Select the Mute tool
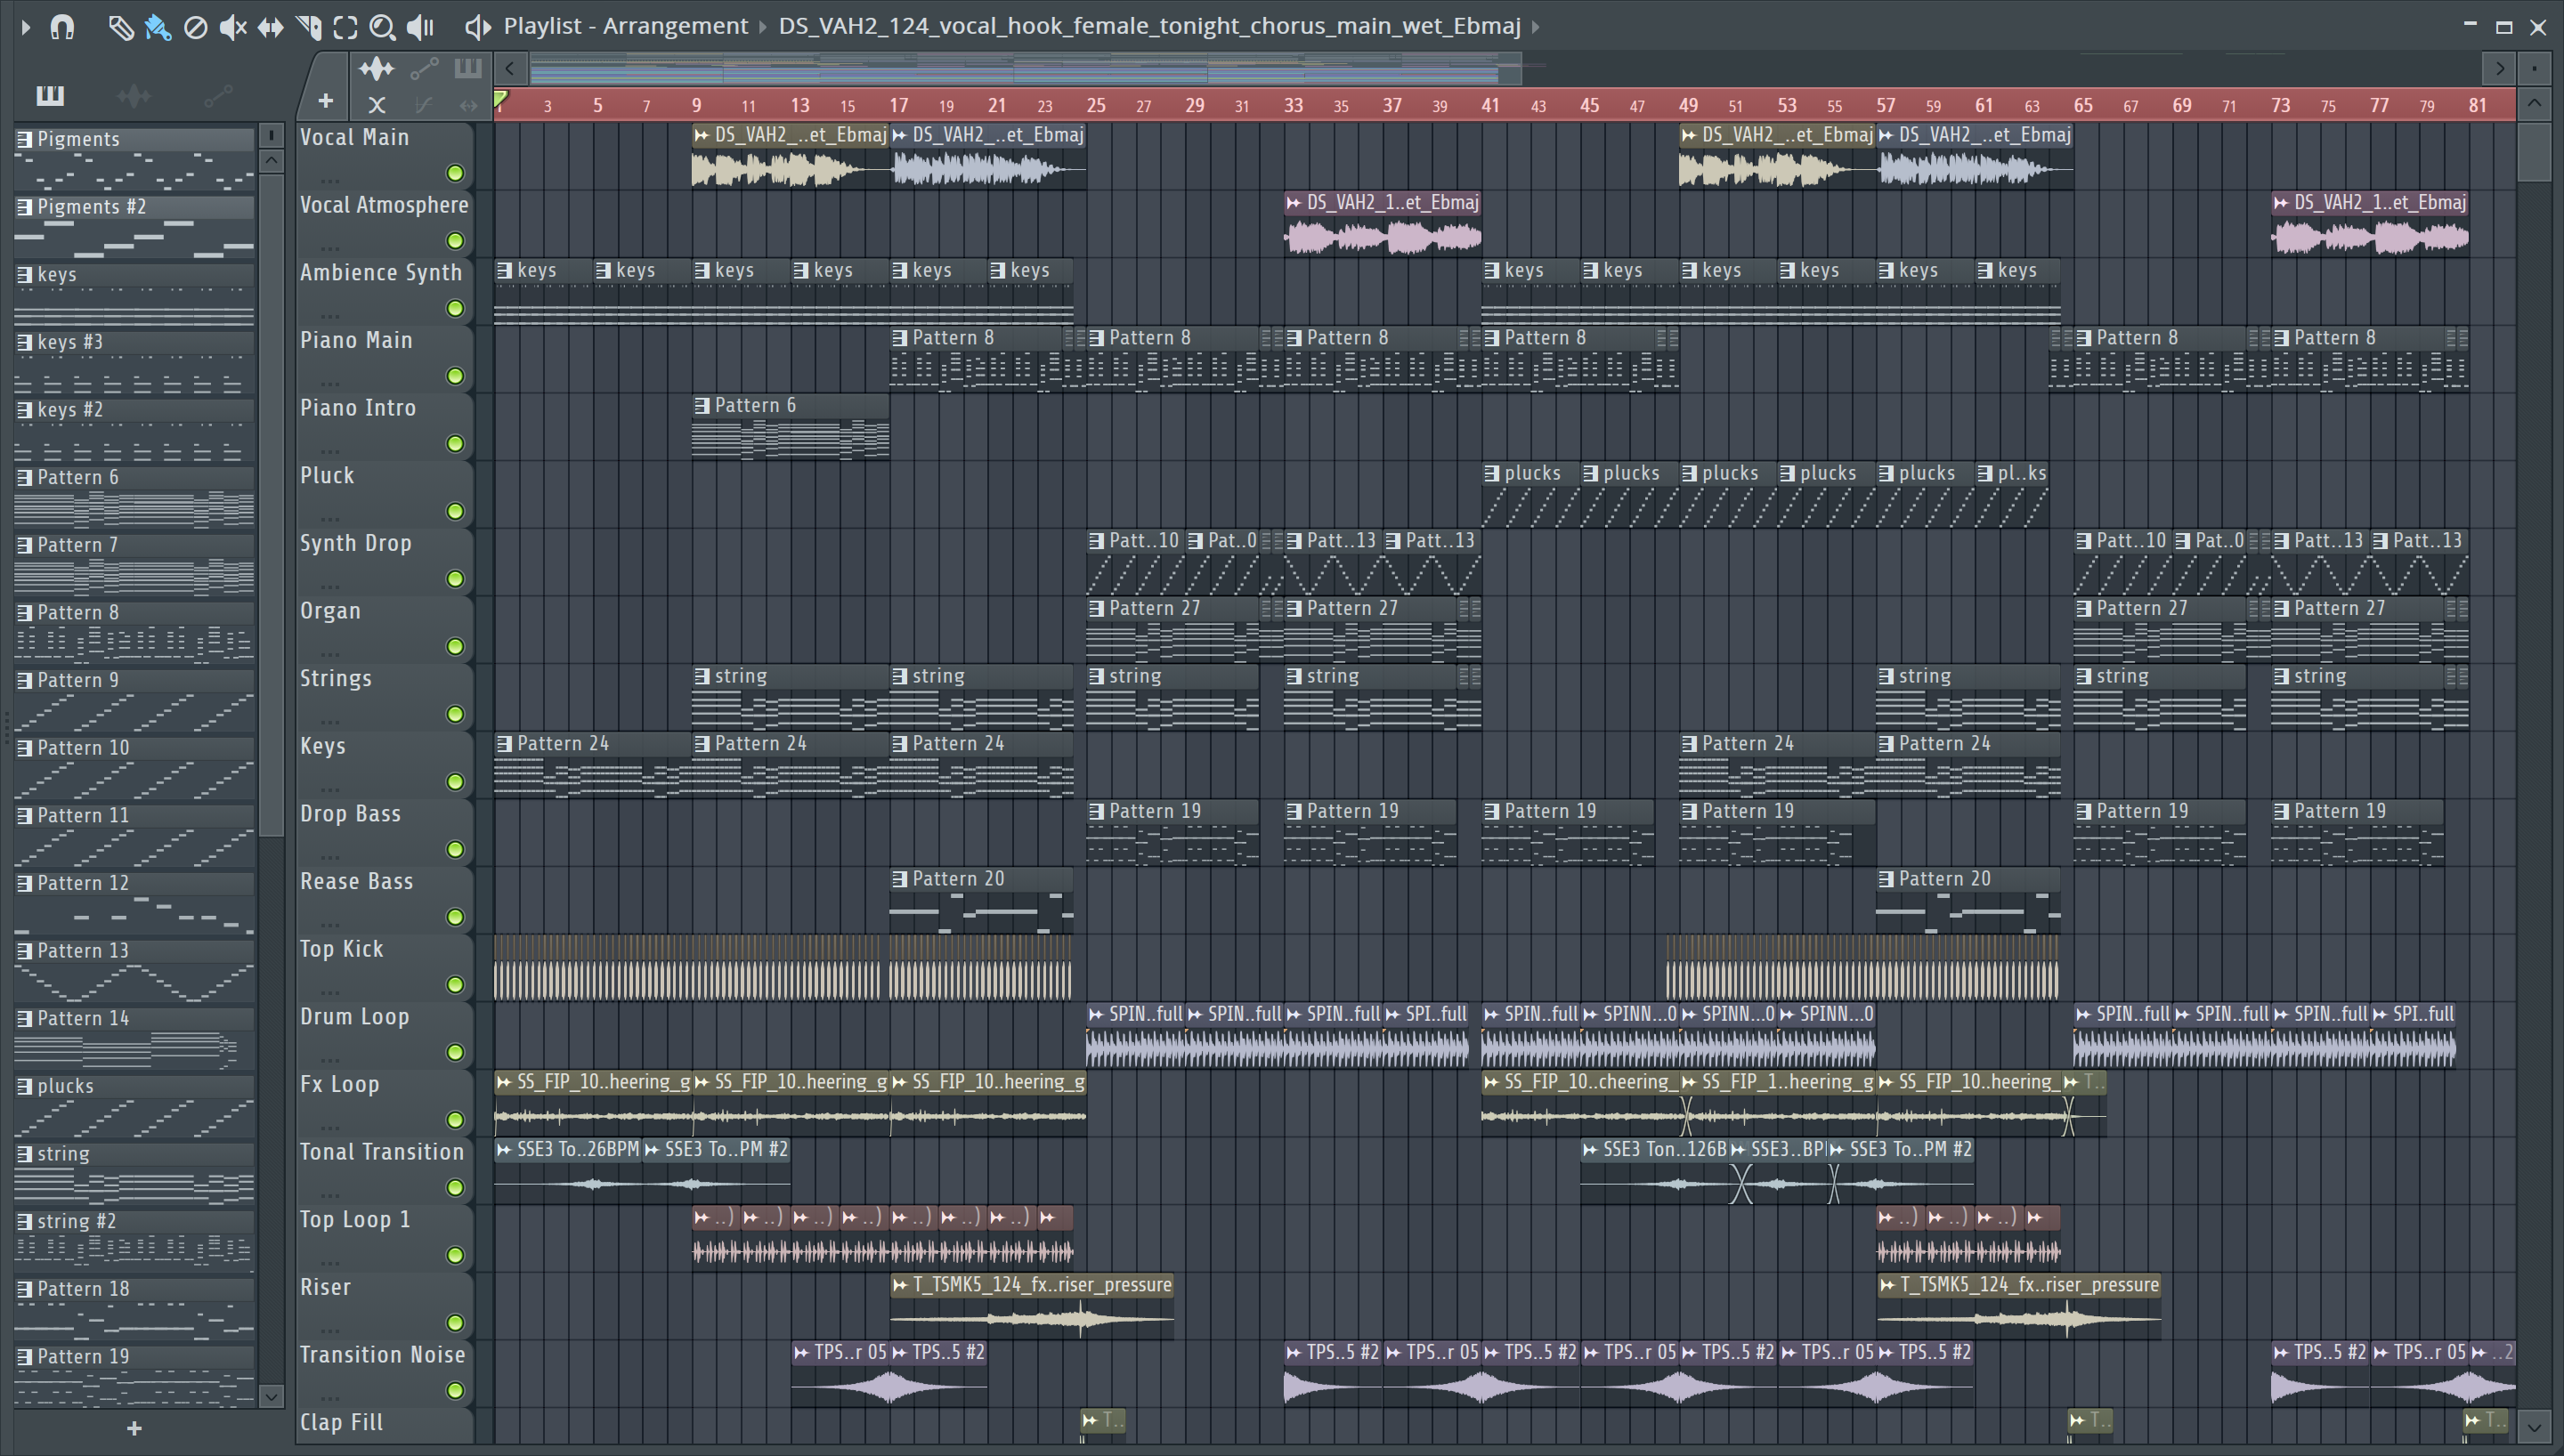The width and height of the screenshot is (2564, 1456). [232, 26]
